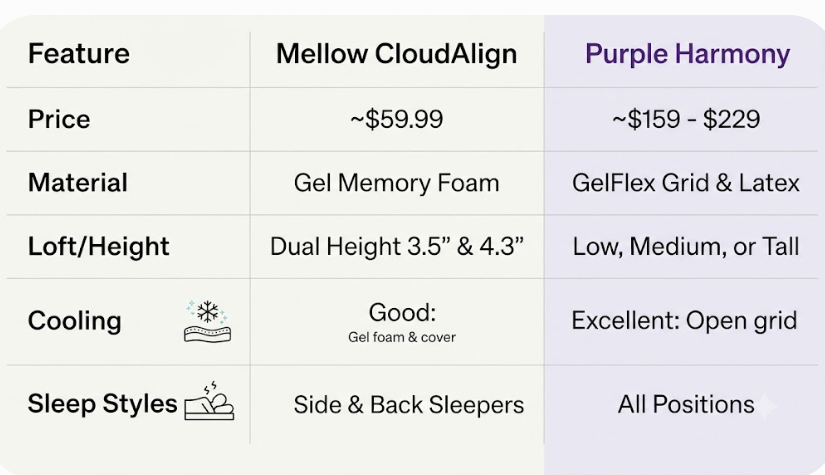
Task: Click the Feature header cell
Action: pyautogui.click(x=79, y=54)
